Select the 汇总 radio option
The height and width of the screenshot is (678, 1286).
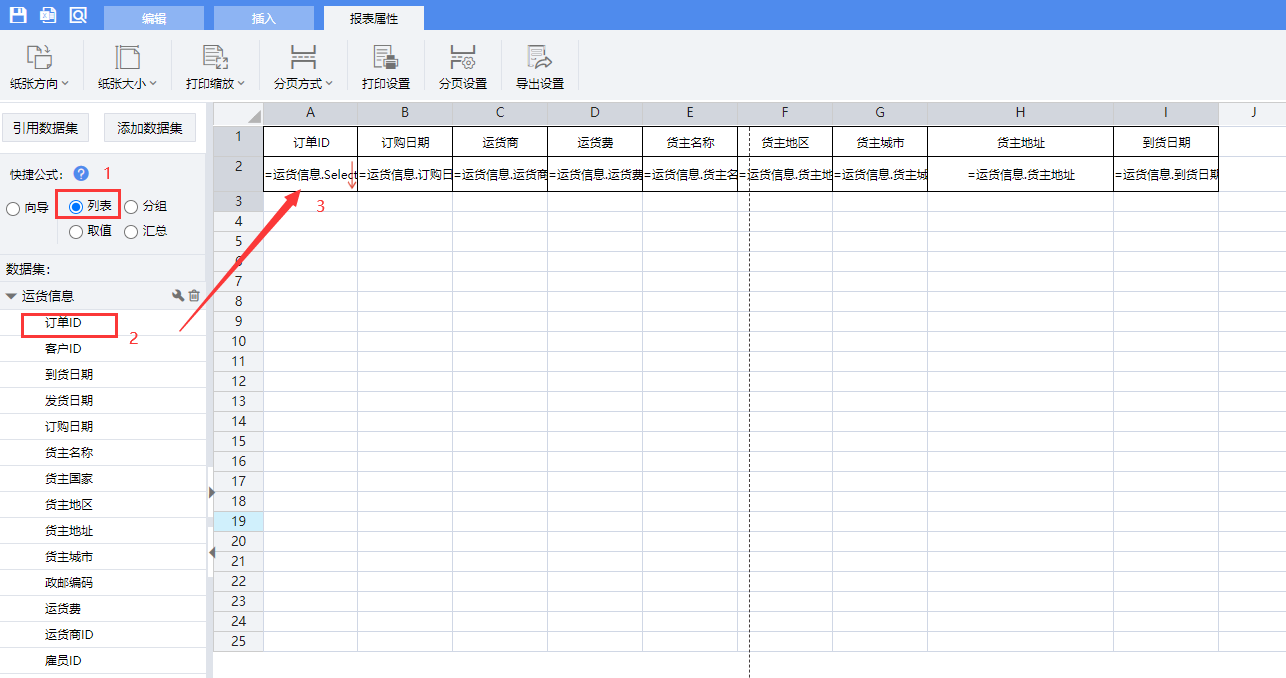(x=131, y=232)
